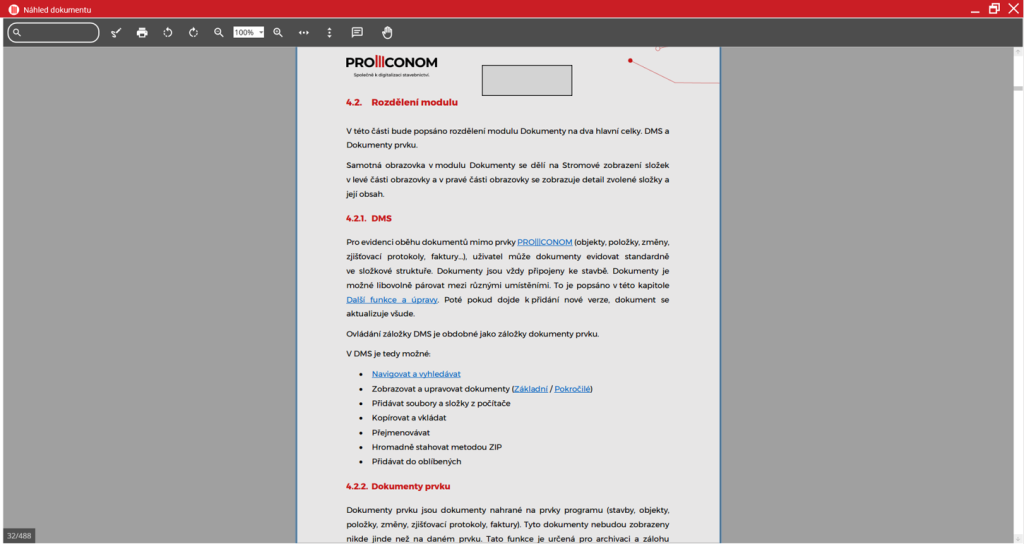Zoom out with the minus magnifier
The height and width of the screenshot is (544, 1024).
(x=219, y=32)
